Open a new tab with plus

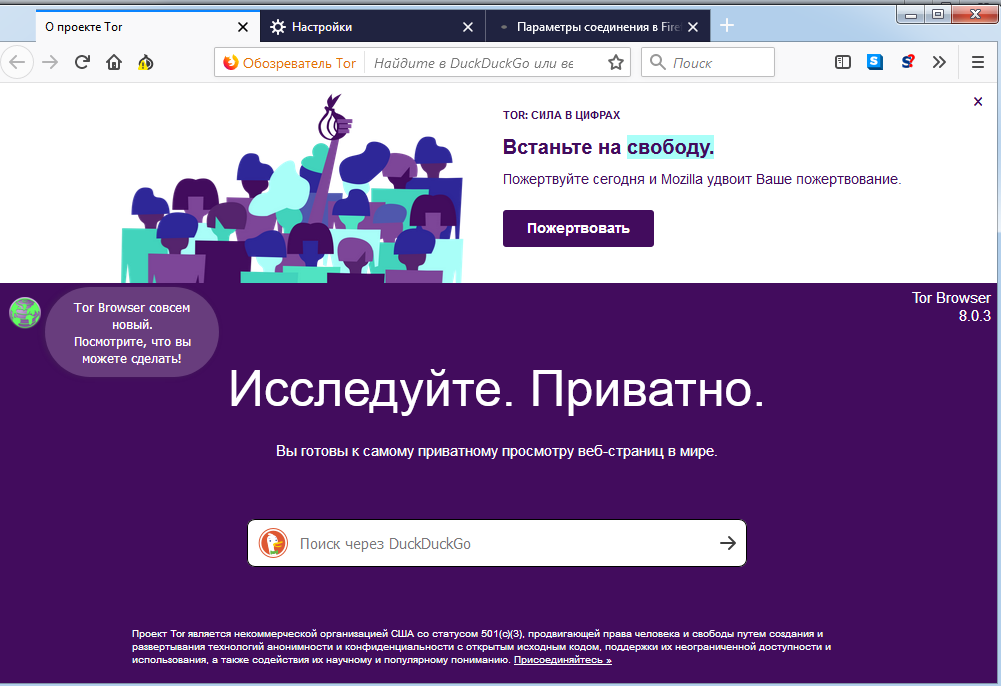tap(727, 26)
